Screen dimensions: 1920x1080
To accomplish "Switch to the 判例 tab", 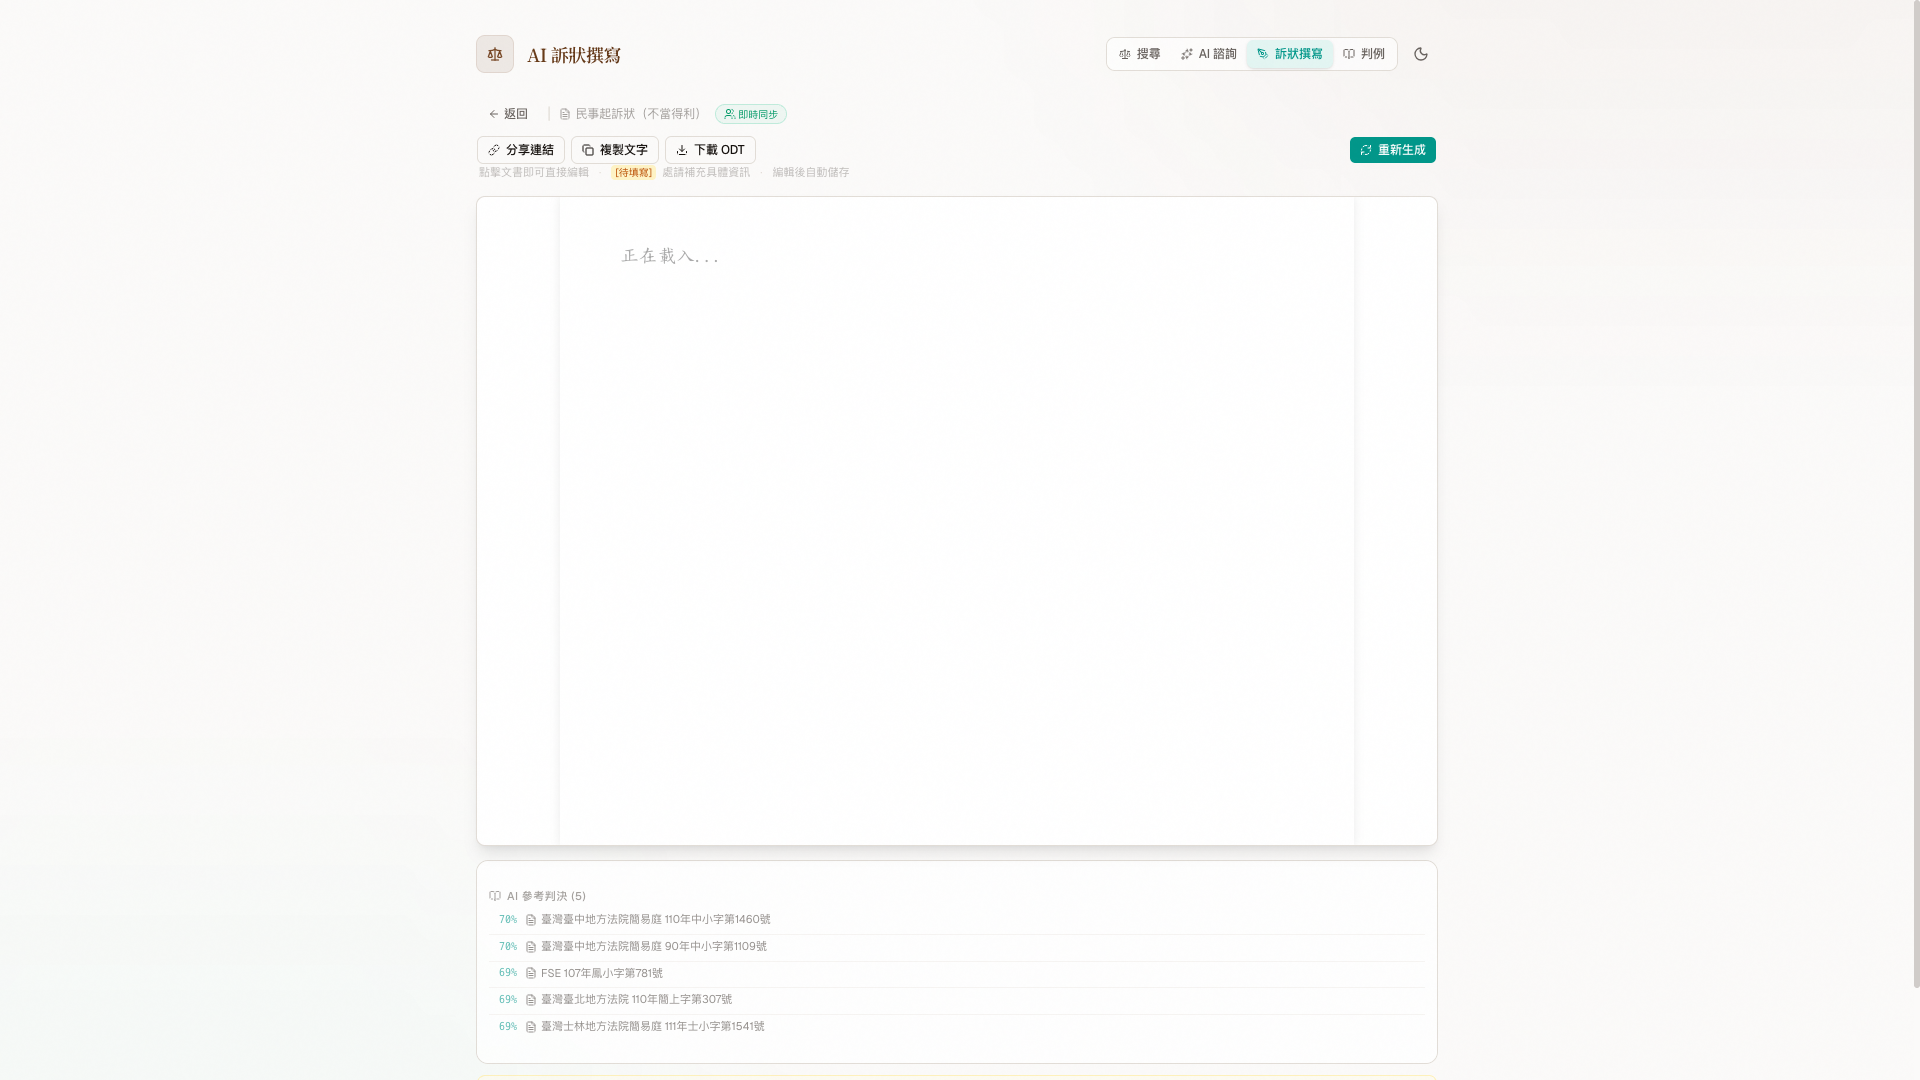I will tap(1365, 54).
